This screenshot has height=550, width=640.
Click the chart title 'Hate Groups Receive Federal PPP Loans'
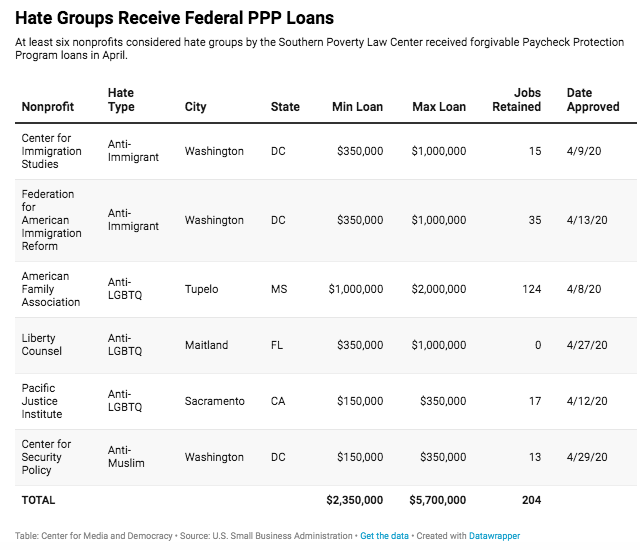point(175,18)
